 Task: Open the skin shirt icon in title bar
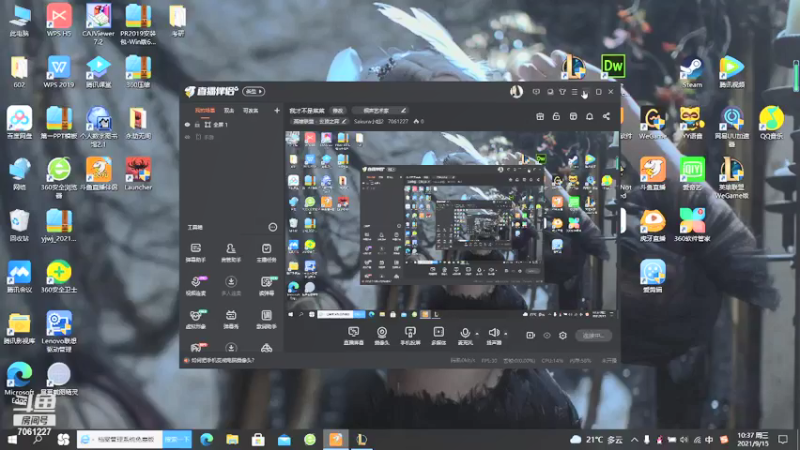[562, 92]
